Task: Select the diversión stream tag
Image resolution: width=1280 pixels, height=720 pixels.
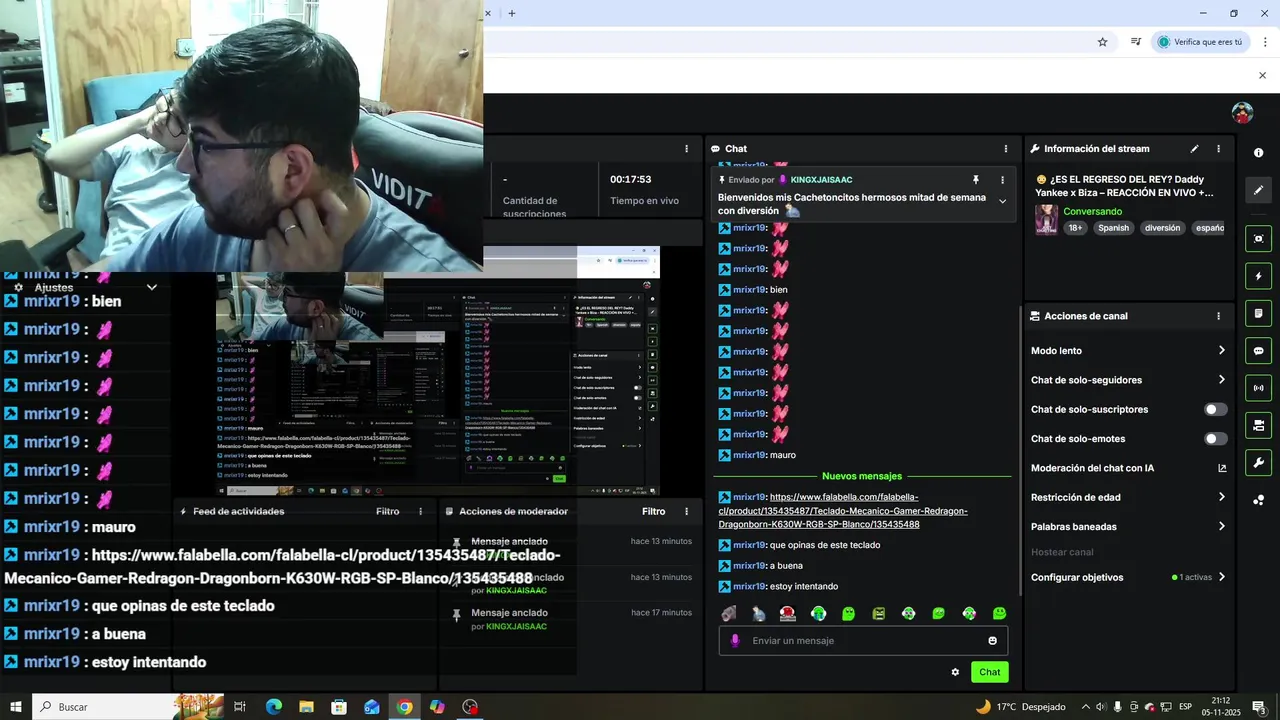Action: (1162, 228)
